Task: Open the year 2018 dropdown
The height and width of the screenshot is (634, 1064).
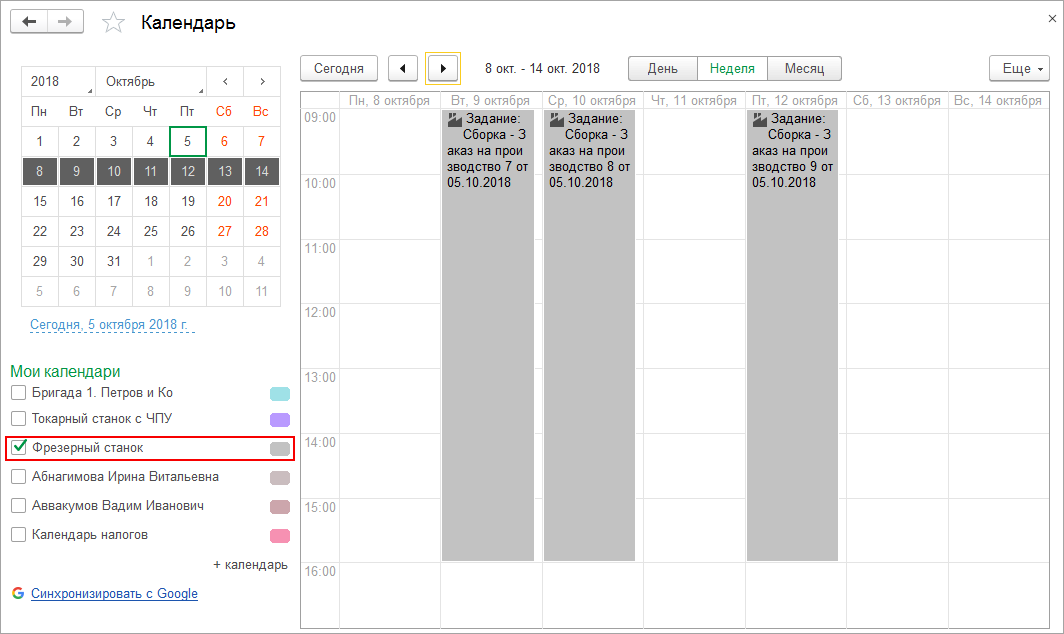Action: coord(58,81)
